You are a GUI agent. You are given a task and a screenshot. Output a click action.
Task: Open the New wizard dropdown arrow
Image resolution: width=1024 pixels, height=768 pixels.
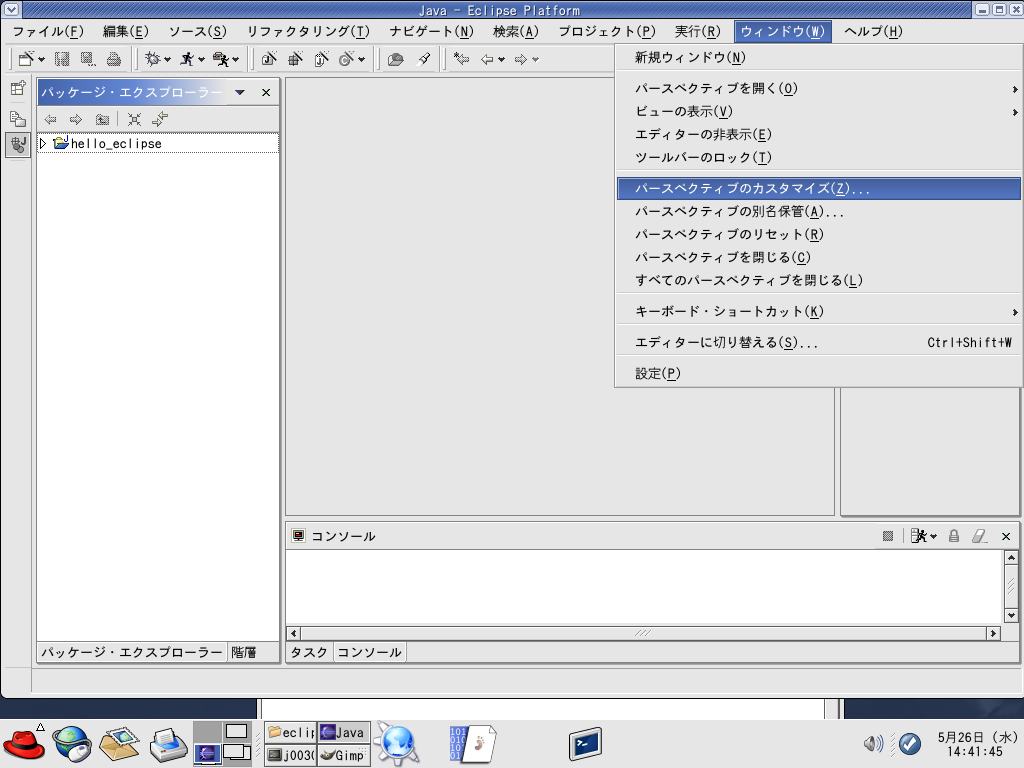tap(42, 60)
